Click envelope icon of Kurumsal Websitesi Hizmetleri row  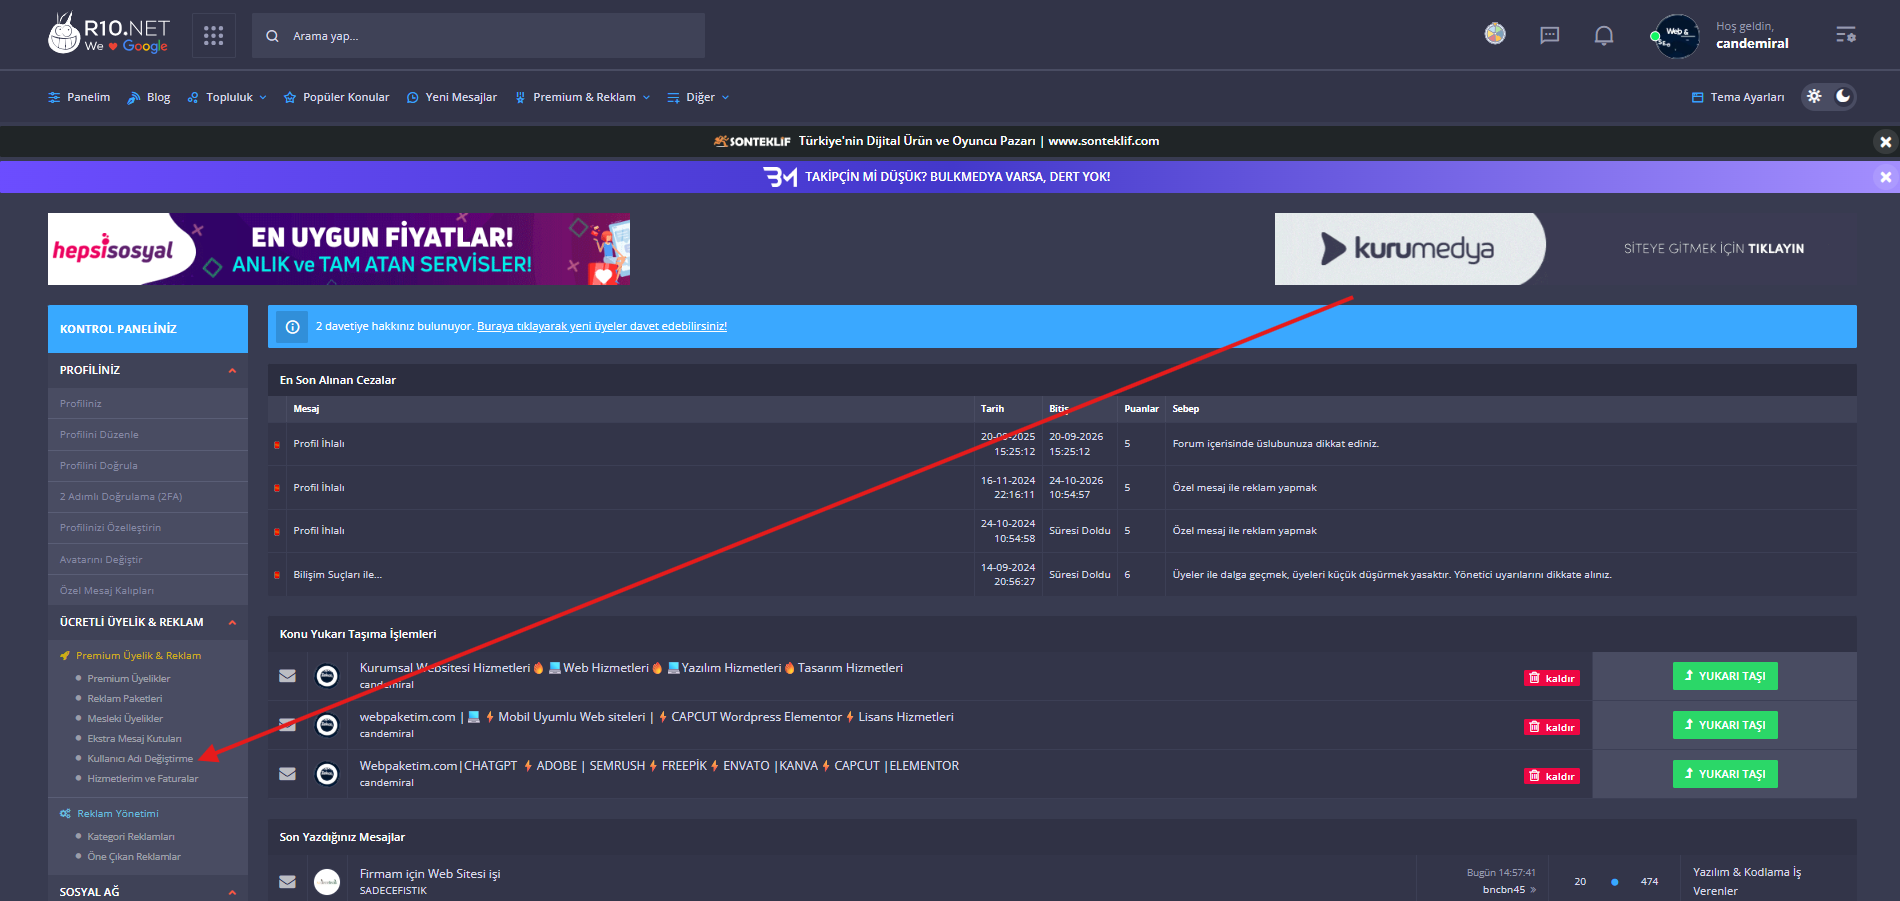click(287, 676)
